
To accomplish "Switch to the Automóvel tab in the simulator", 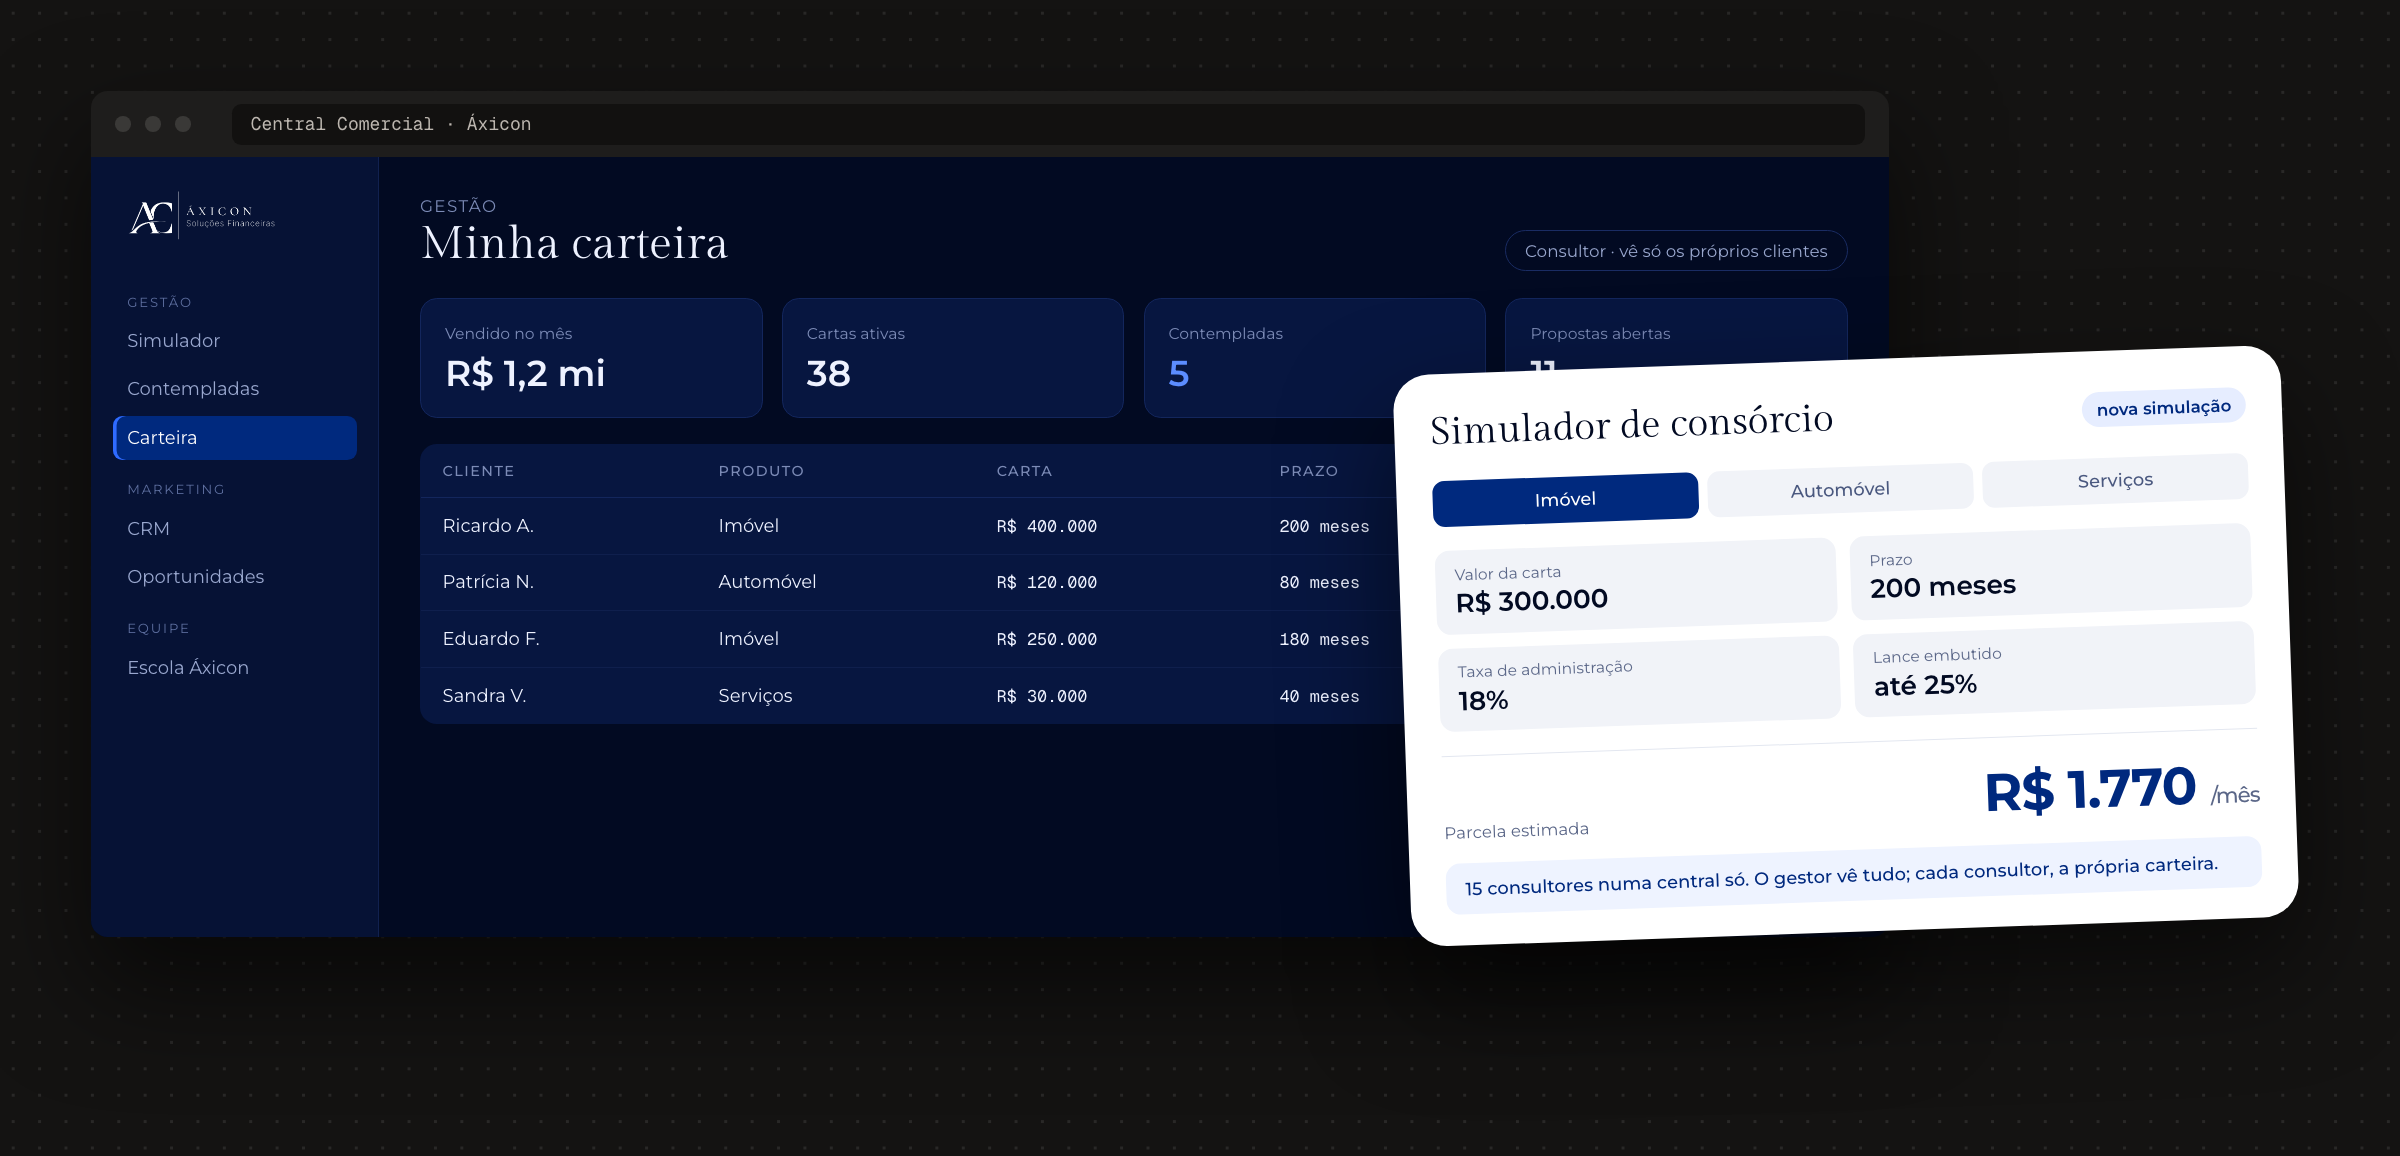I will pyautogui.click(x=1840, y=490).
